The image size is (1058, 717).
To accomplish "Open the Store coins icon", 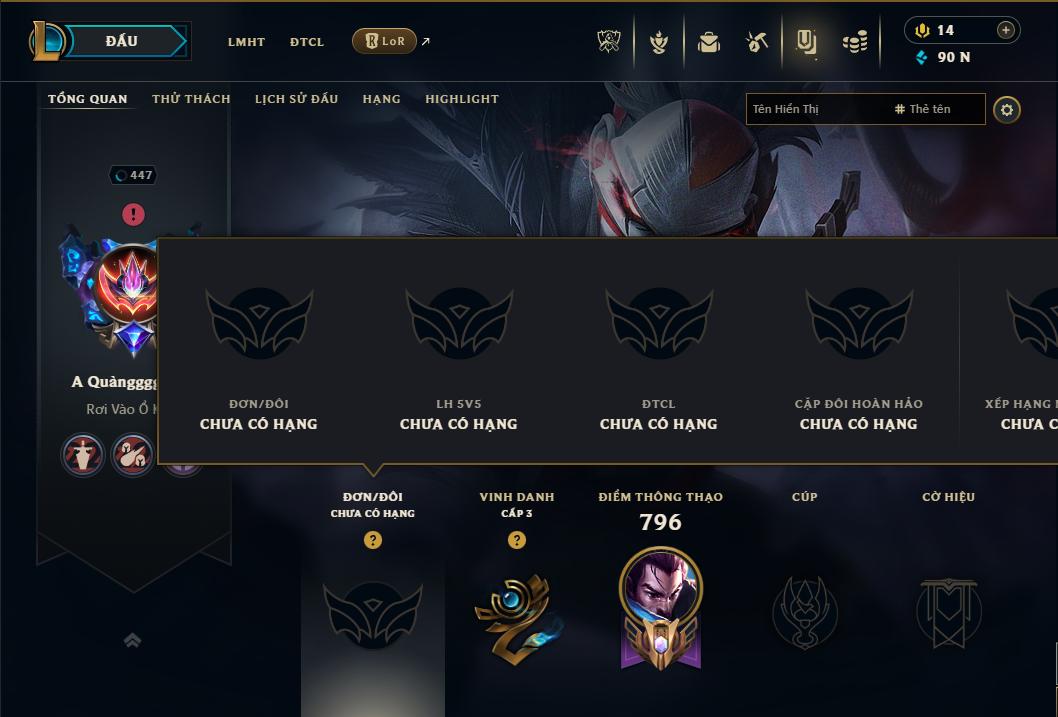I will coord(855,42).
